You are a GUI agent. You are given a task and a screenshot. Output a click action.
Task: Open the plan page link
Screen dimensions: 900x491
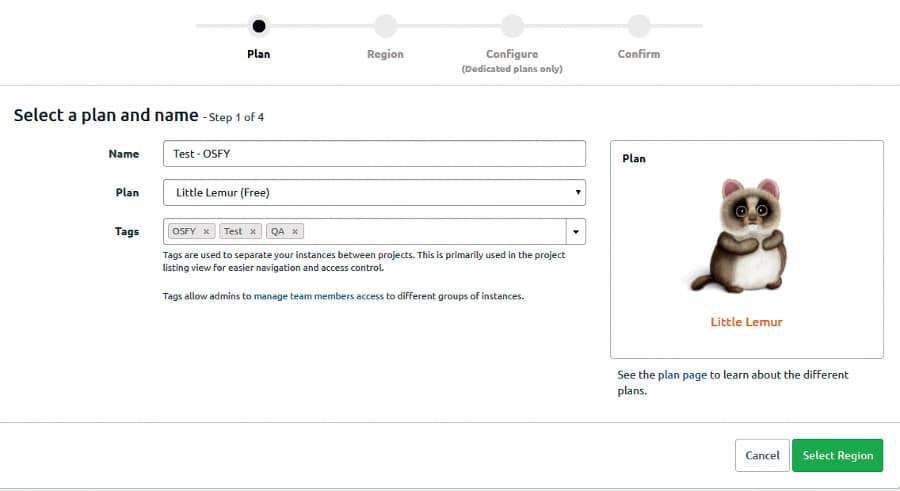682,375
